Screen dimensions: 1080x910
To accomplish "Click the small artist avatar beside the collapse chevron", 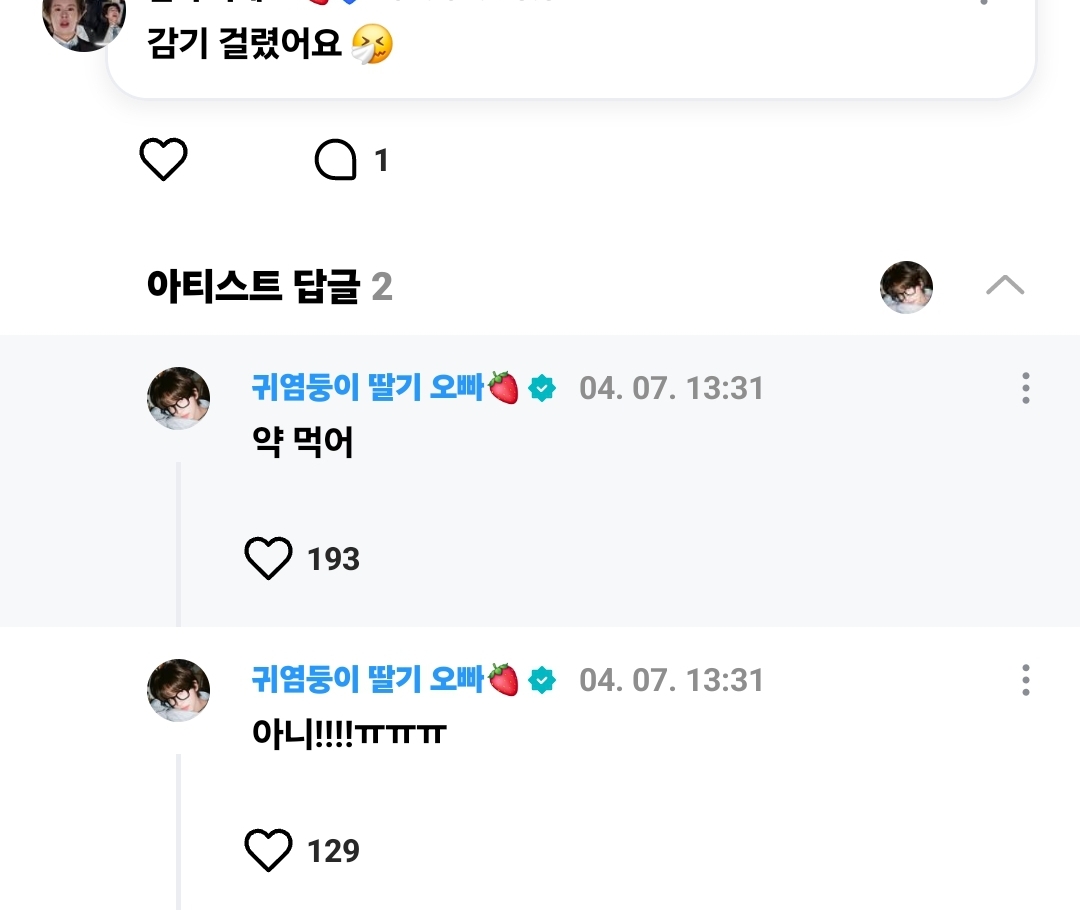I will point(906,287).
